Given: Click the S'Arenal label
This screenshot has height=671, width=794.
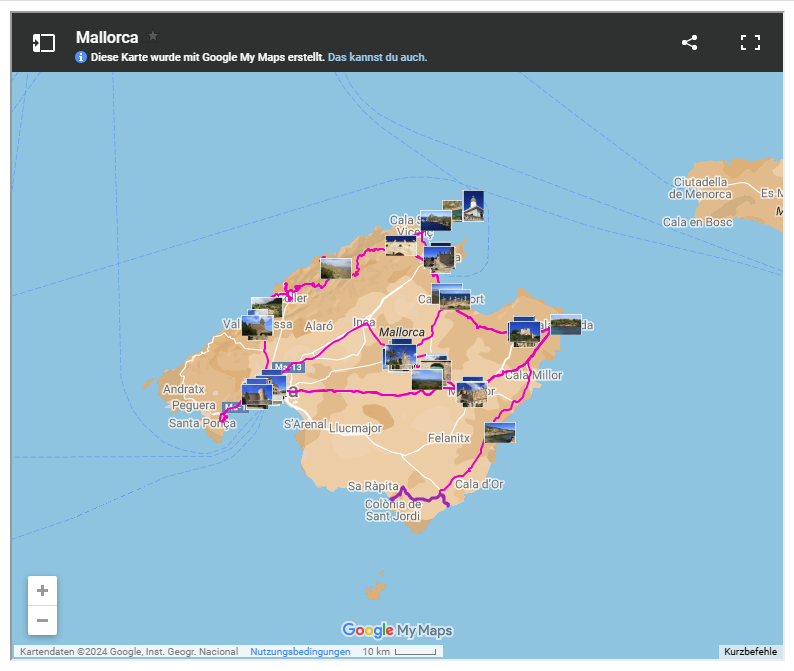Looking at the screenshot, I should tap(305, 424).
